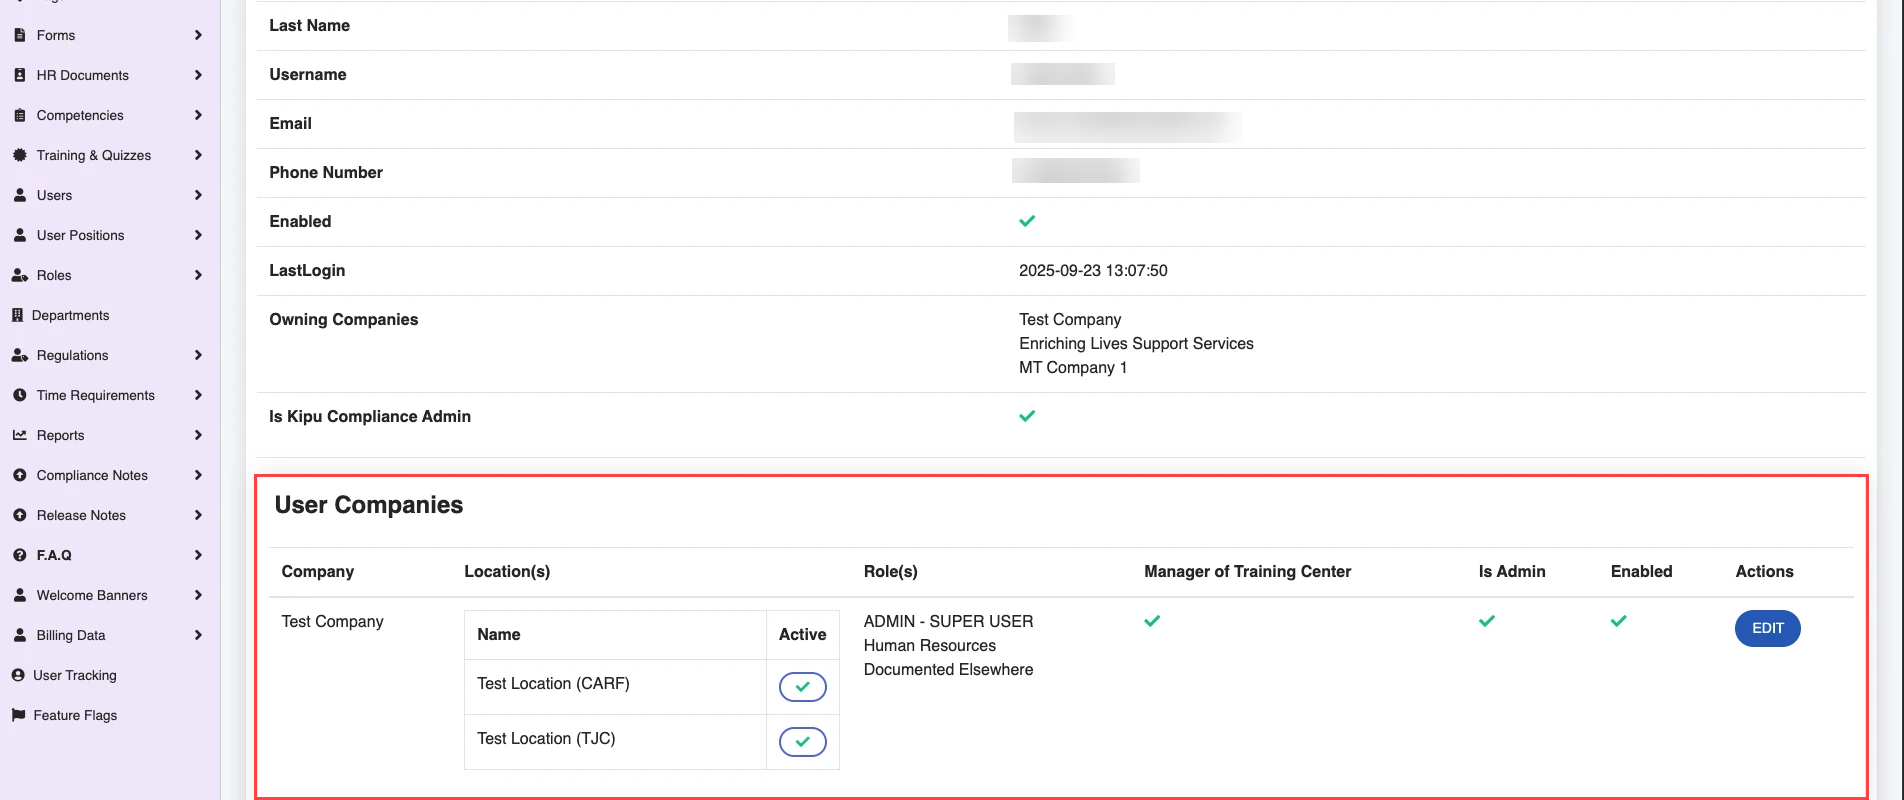Screen dimensions: 1904x800
Task: Open User Tracking menu item
Action: pos(75,675)
